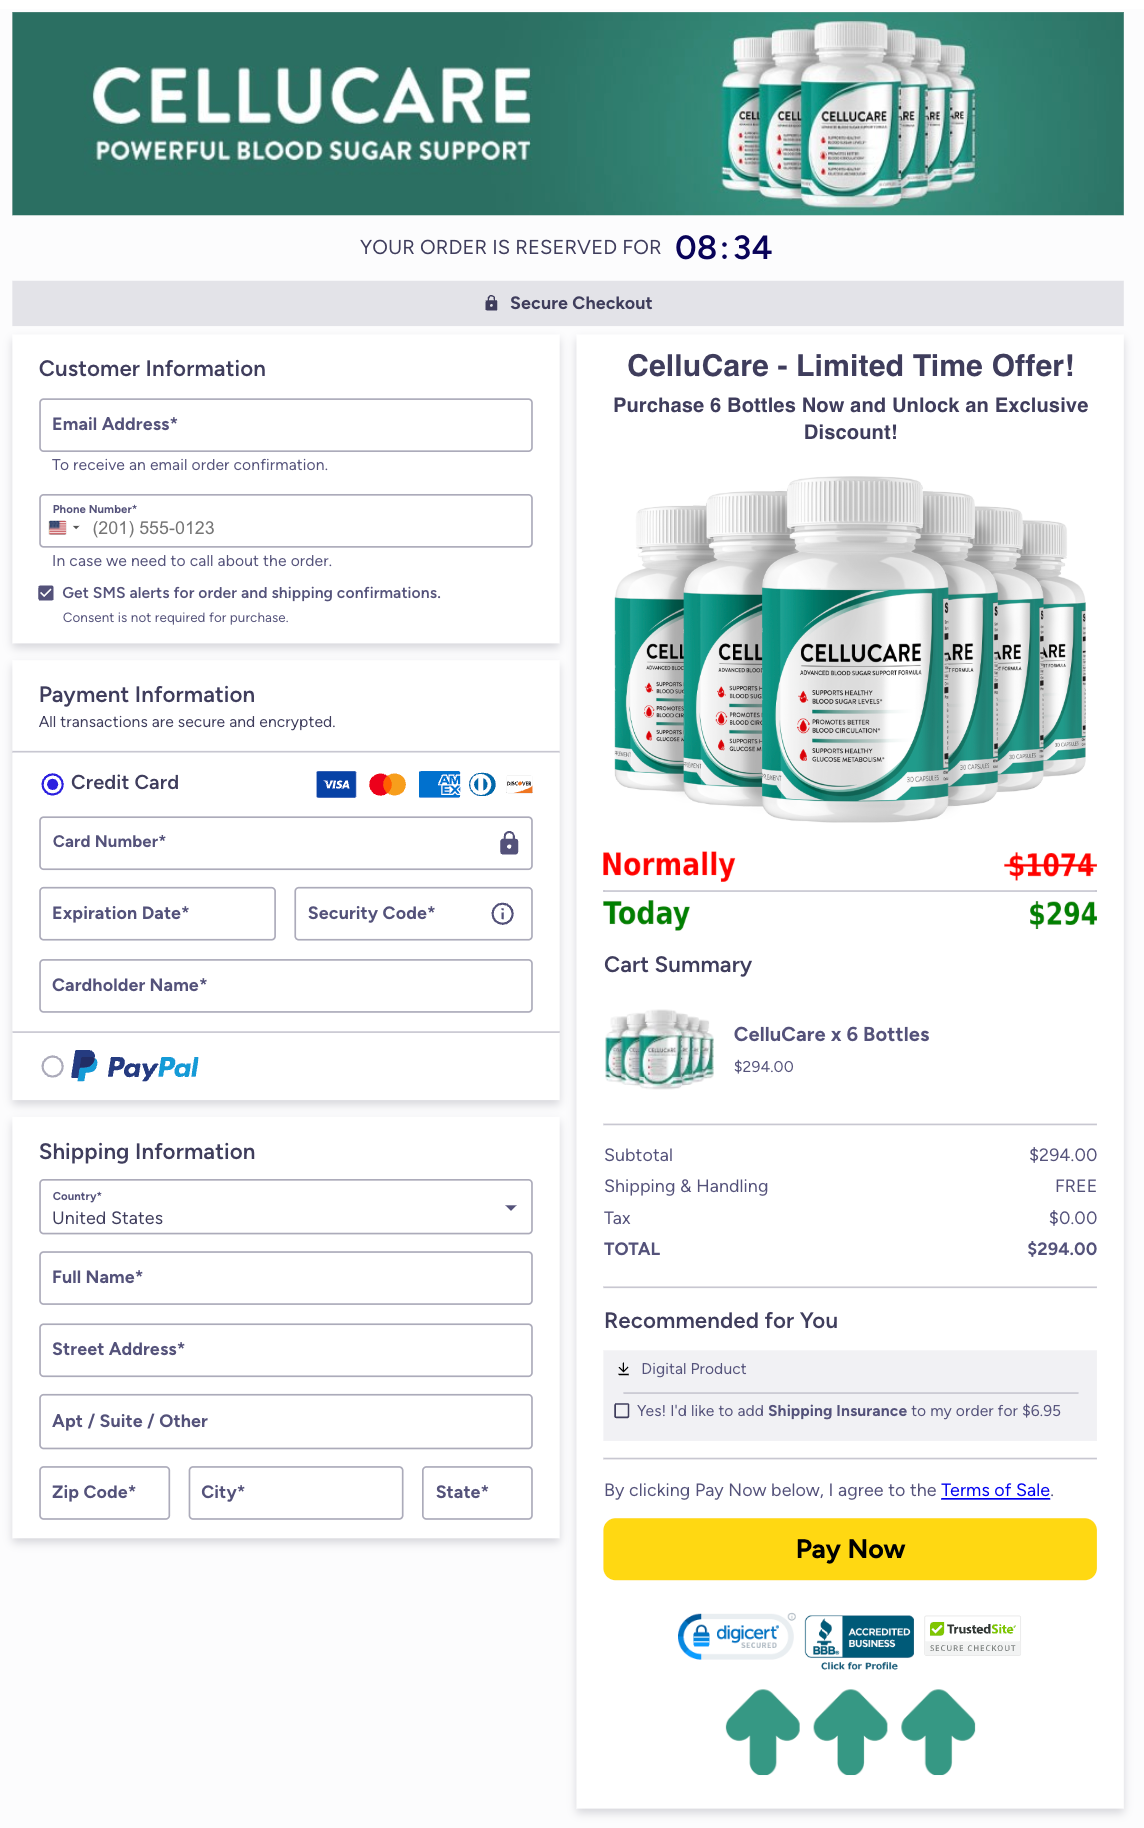
Task: Open the Terms of Sale link
Action: tap(995, 1490)
